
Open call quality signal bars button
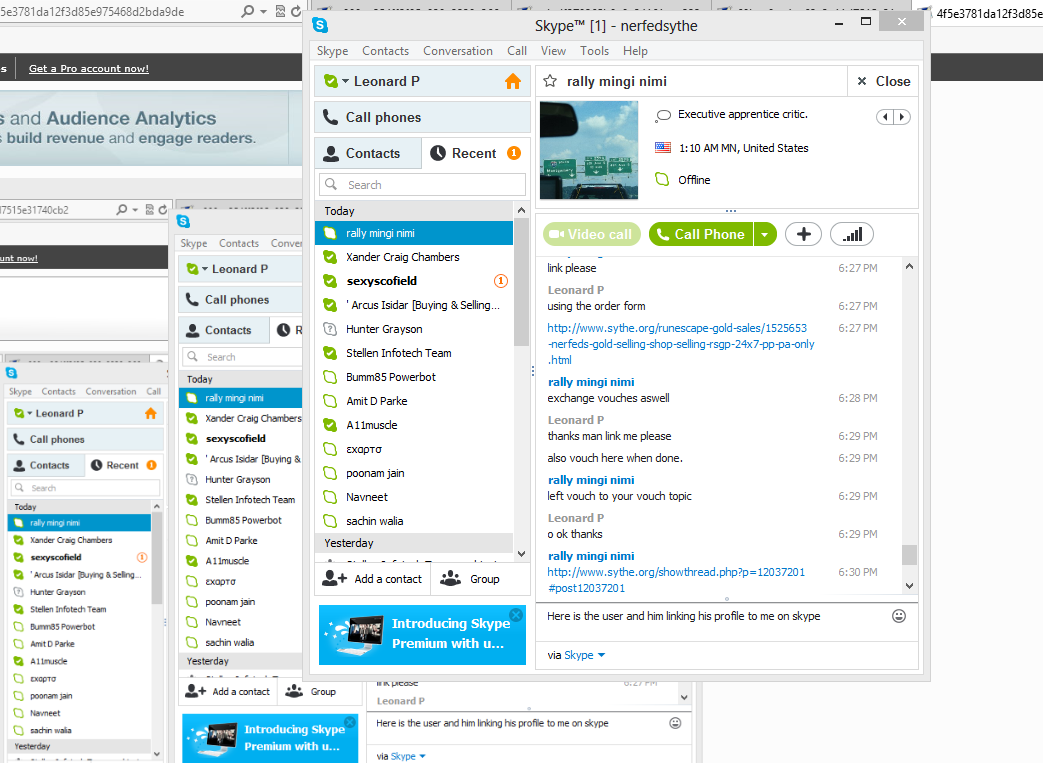click(x=851, y=234)
